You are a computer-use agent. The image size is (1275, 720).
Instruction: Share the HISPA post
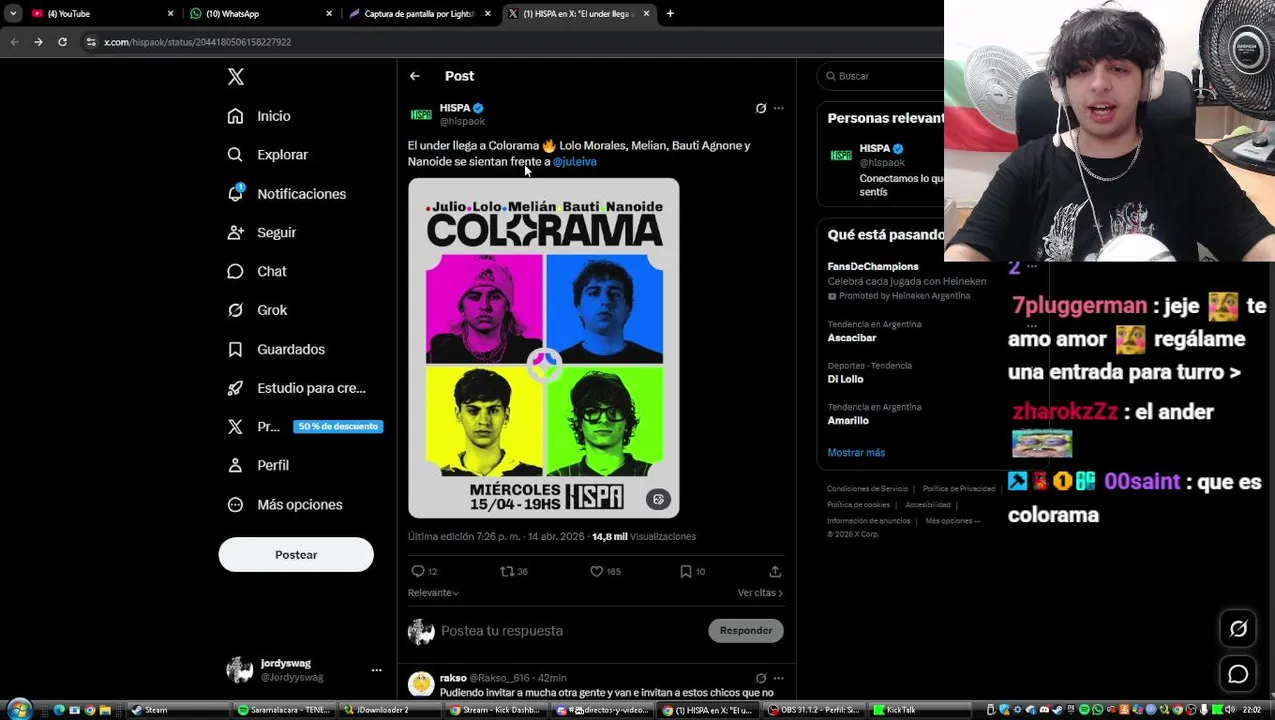coord(775,572)
